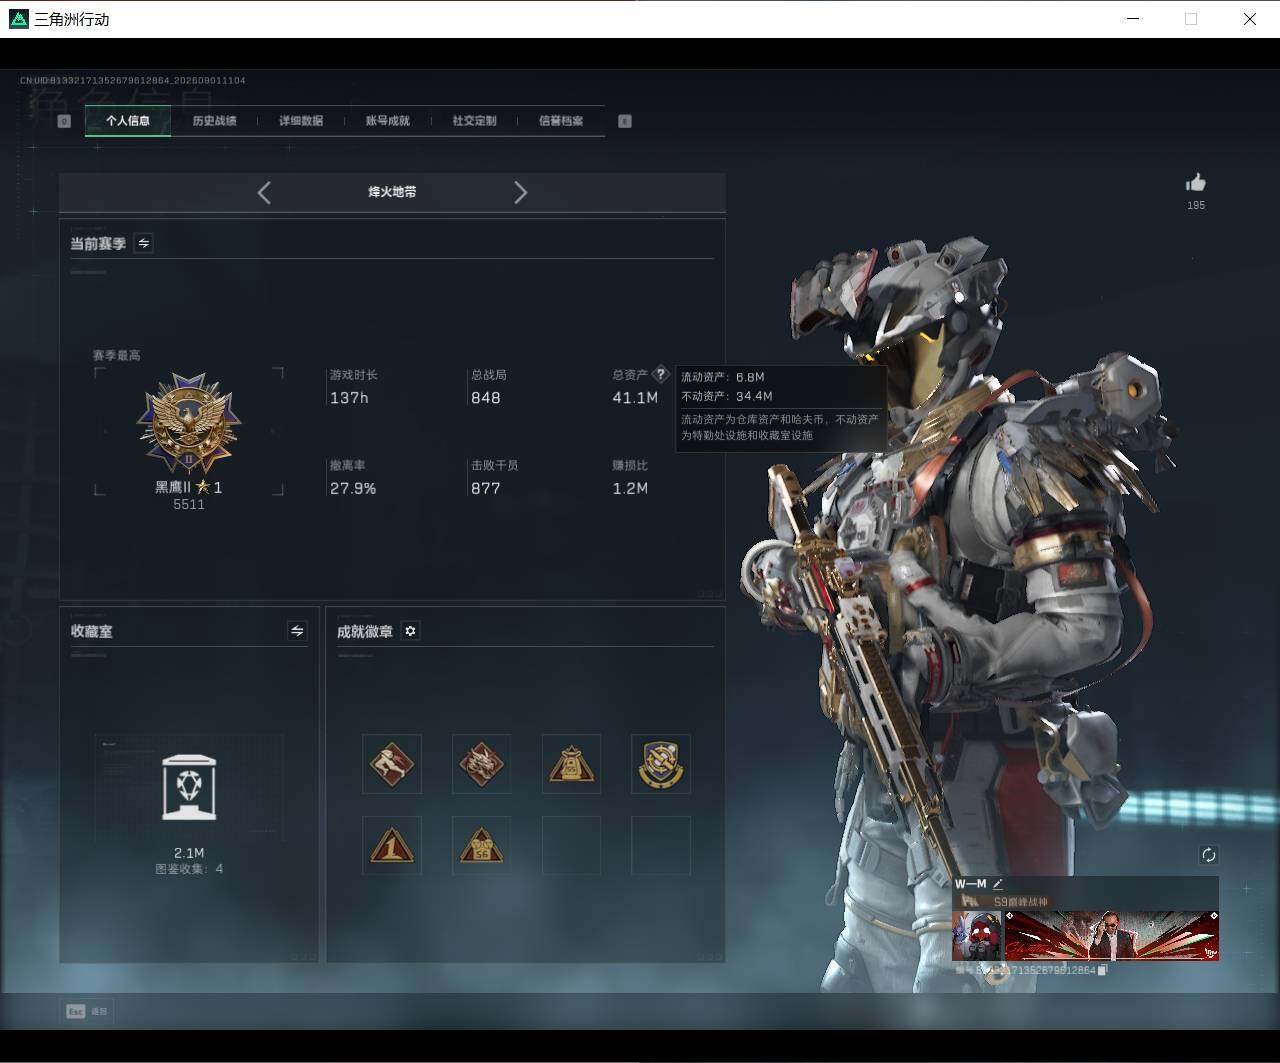Click the 877 operators defeated value
The height and width of the screenshot is (1063, 1280).
click(486, 489)
